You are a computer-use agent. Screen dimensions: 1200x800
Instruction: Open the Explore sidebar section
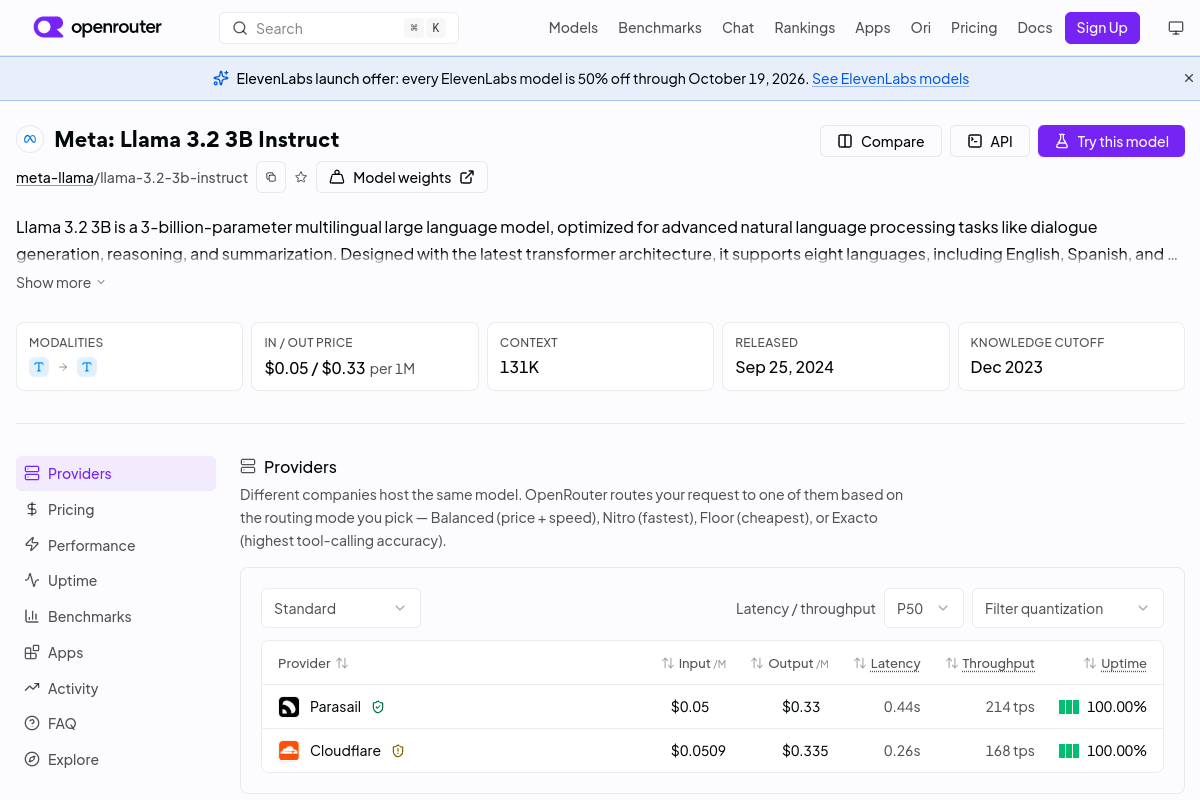click(116, 760)
